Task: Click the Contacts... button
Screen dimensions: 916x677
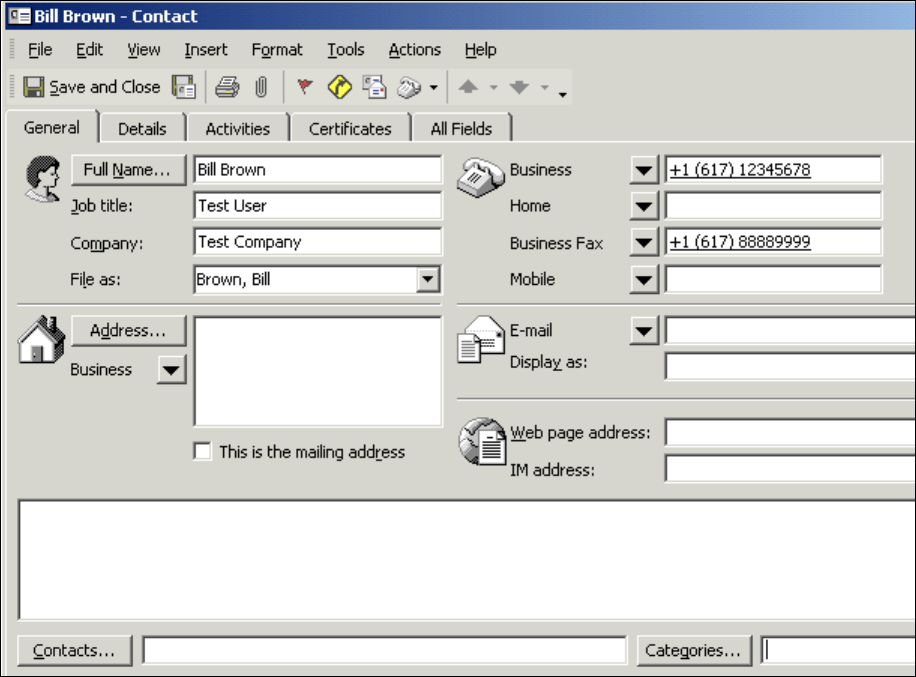Action: tap(74, 650)
